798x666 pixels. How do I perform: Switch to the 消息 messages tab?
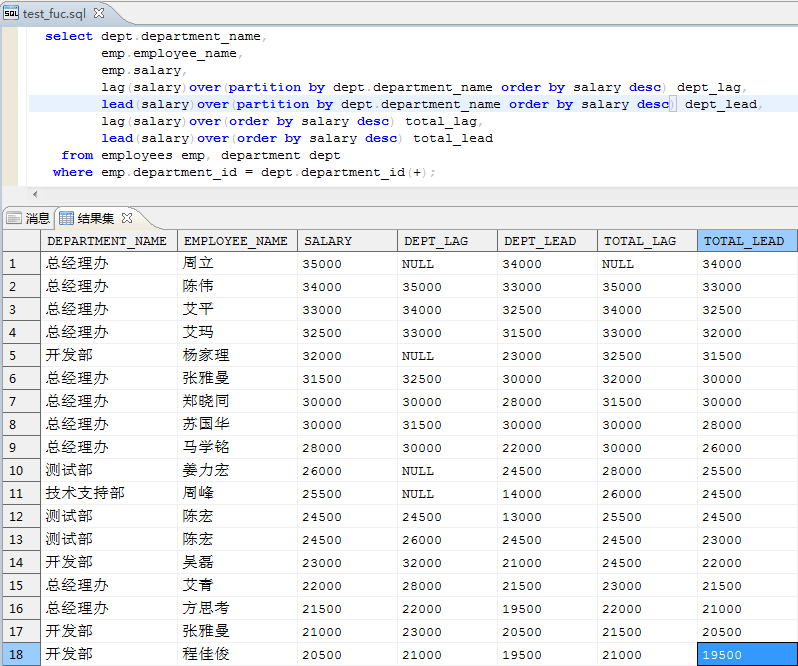28,218
